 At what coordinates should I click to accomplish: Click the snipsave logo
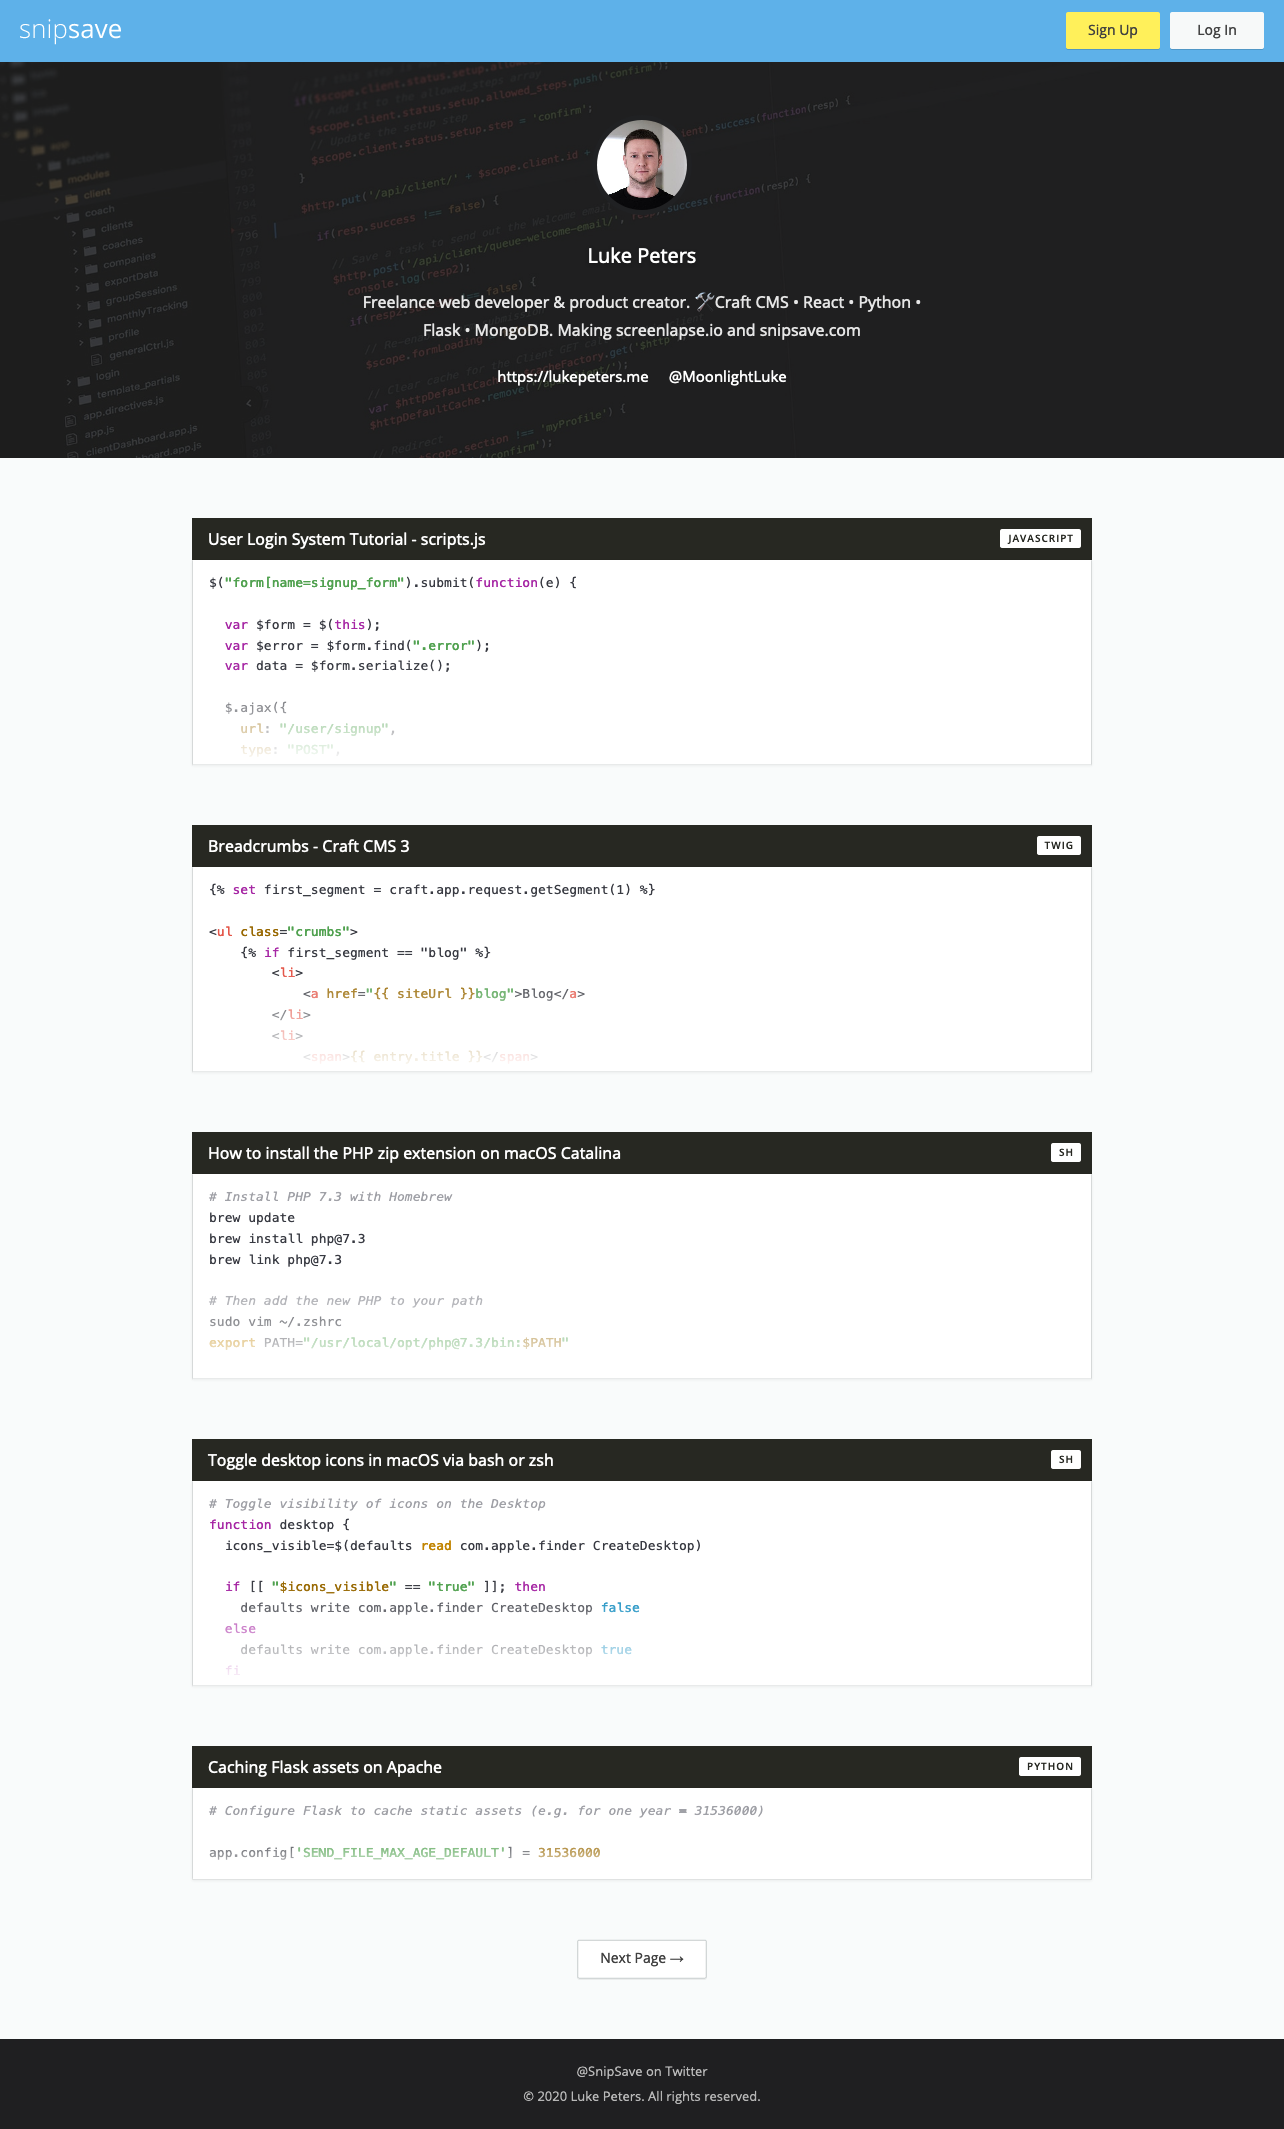[70, 30]
